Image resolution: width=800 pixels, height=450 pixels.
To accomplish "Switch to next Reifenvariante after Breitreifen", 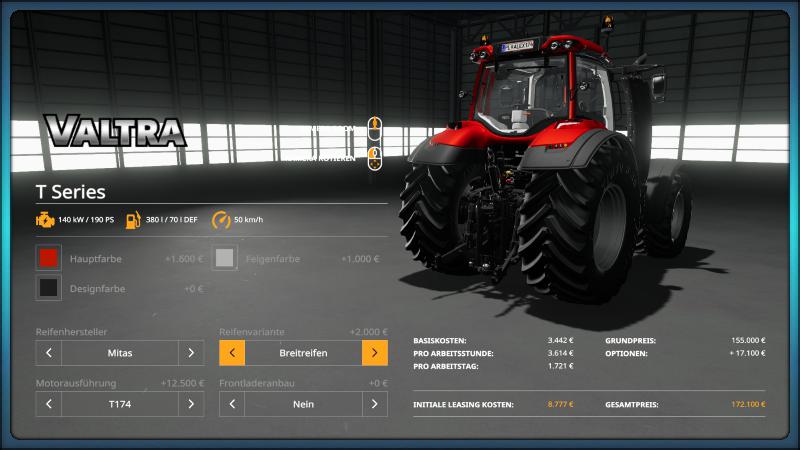I will [x=375, y=353].
